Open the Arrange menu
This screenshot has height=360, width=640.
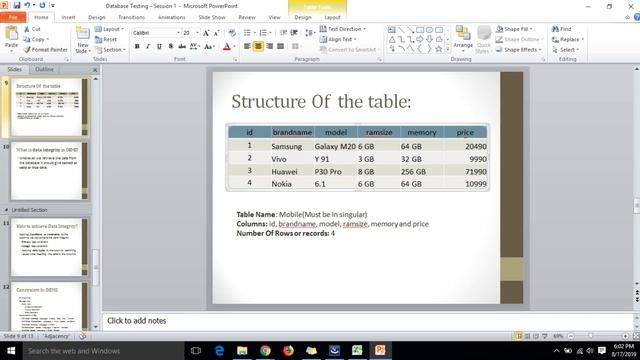point(463,38)
